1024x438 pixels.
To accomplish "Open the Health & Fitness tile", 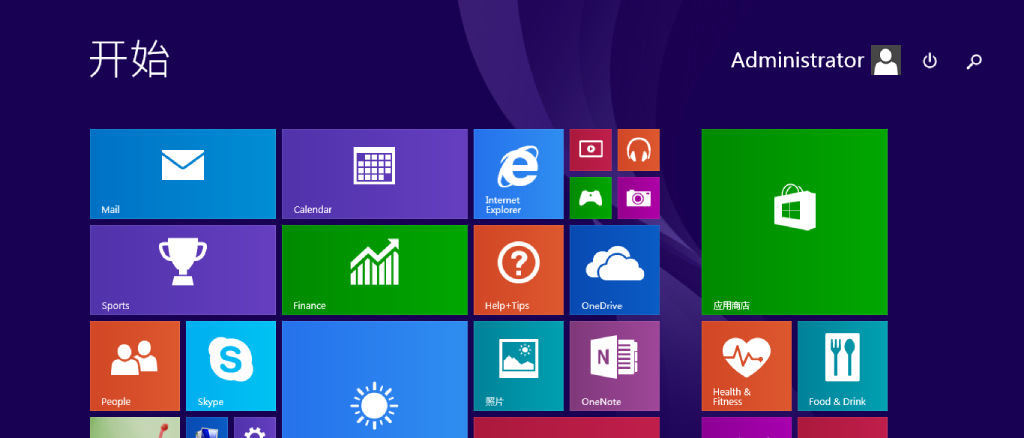I will click(x=746, y=366).
